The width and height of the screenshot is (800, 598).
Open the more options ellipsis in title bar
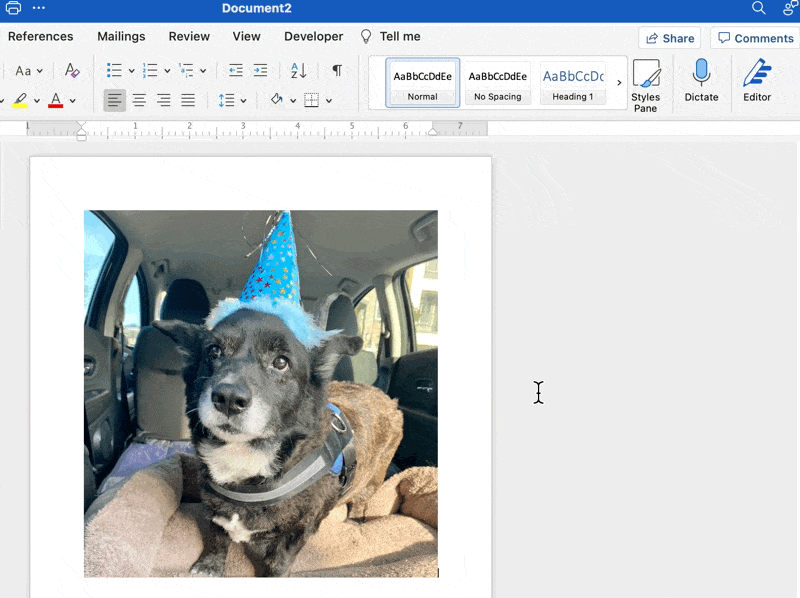point(39,8)
